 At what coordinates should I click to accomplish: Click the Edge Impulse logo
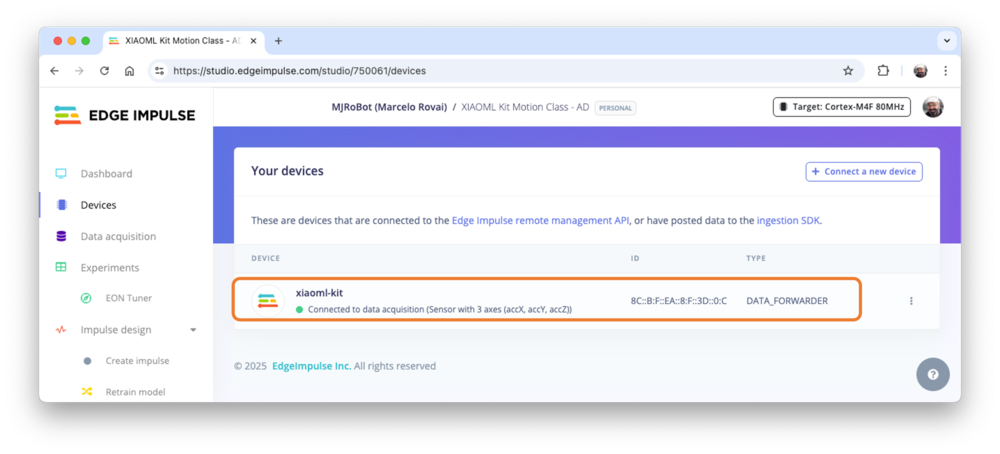125,115
